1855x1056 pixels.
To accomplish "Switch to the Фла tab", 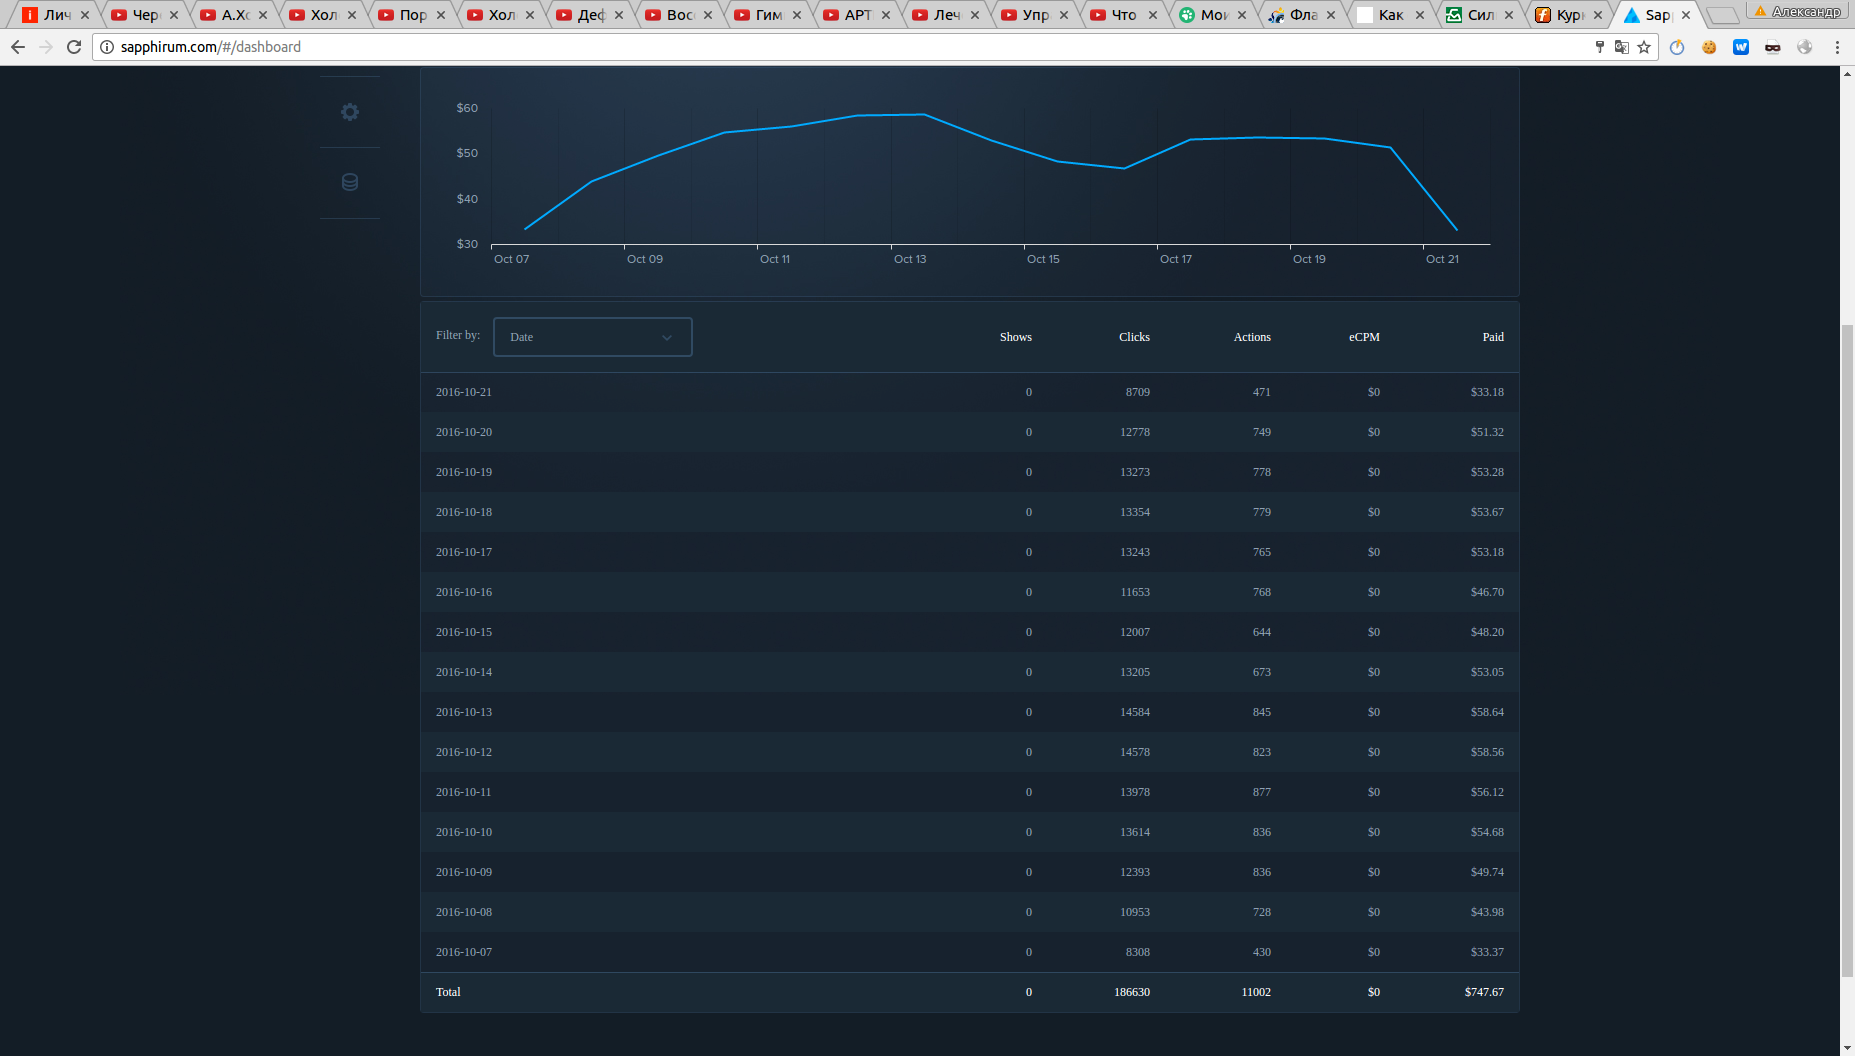I will (x=1302, y=15).
